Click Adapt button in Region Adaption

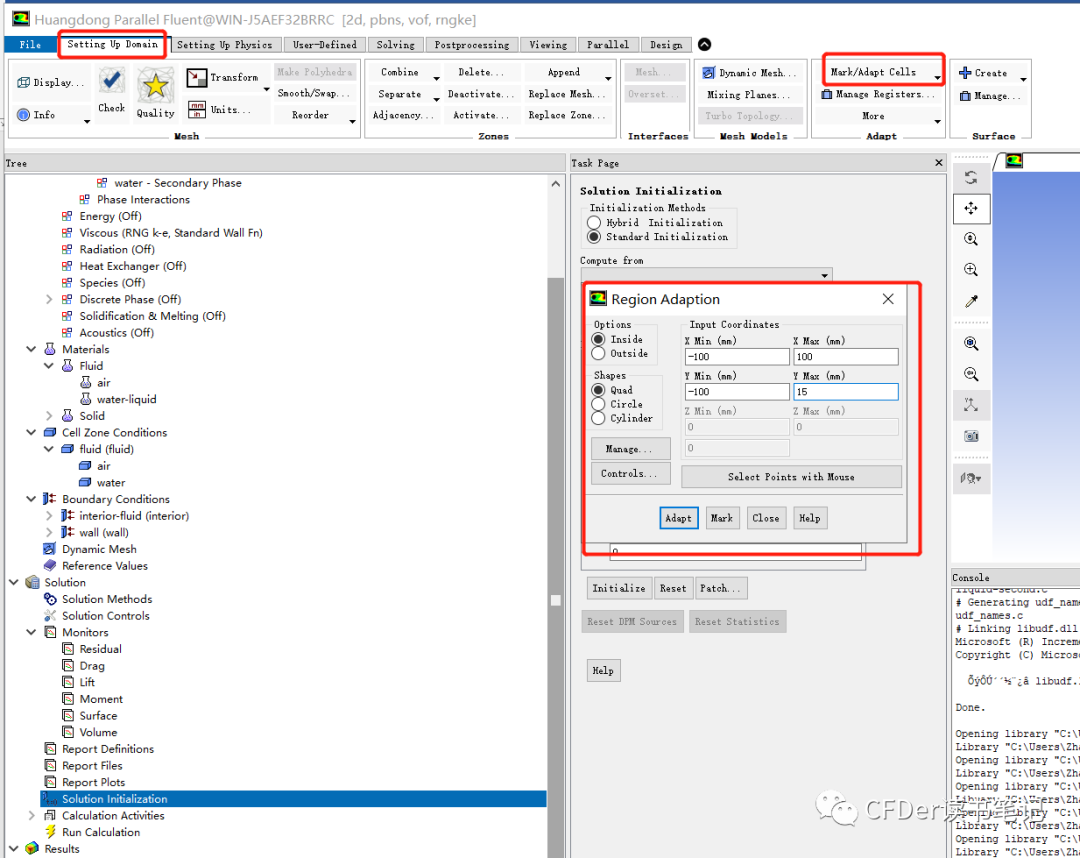click(x=678, y=519)
